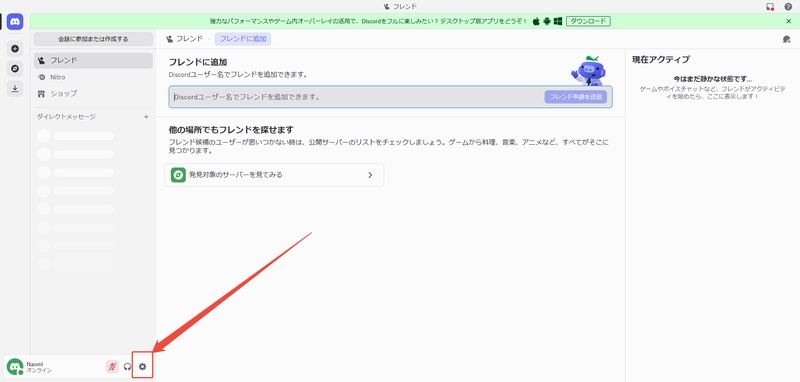Image resolution: width=800 pixels, height=382 pixels.
Task: Unmute the microphone icon
Action: coord(112,366)
